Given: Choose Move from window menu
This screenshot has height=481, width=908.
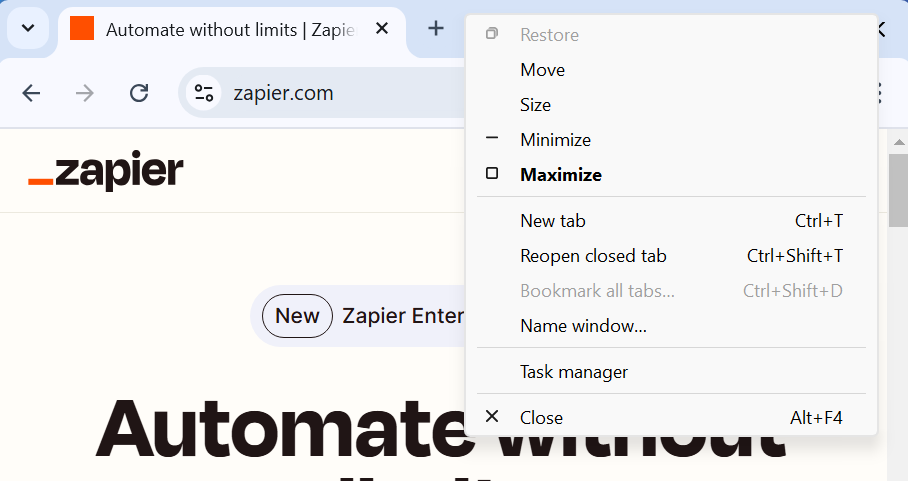Looking at the screenshot, I should (x=671, y=70).
